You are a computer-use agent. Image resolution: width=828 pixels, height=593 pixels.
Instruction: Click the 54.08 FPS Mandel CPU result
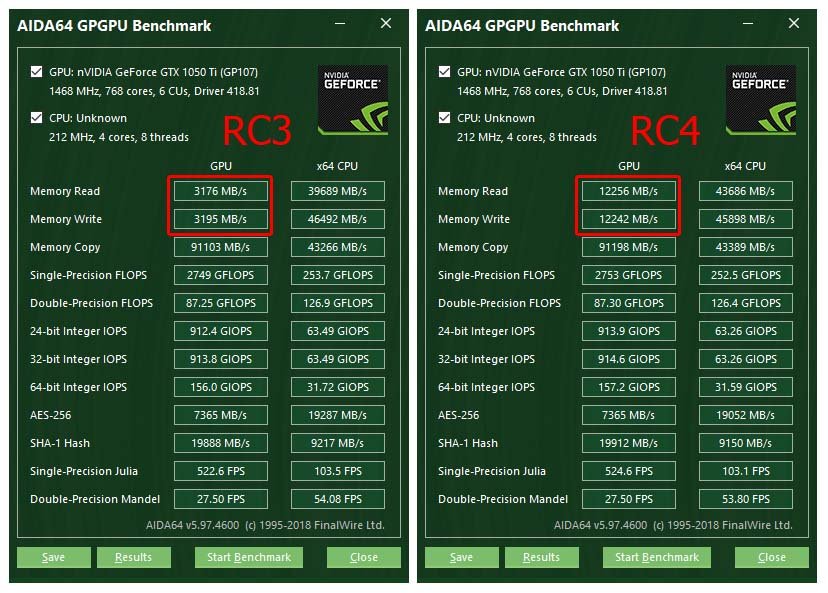pyautogui.click(x=338, y=499)
